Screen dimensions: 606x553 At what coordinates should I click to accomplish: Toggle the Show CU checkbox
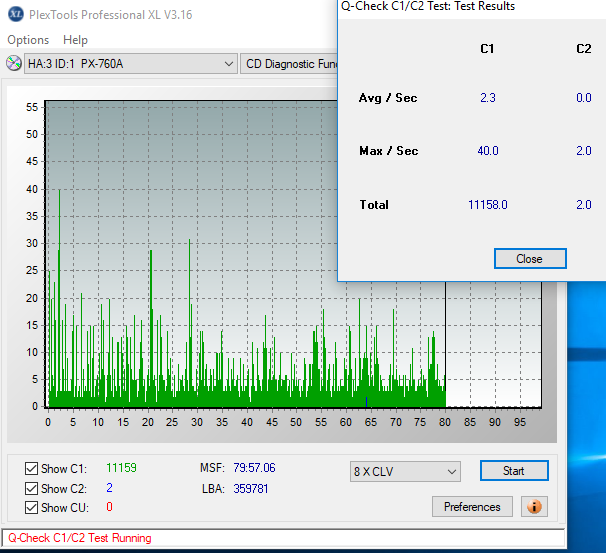coord(31,507)
